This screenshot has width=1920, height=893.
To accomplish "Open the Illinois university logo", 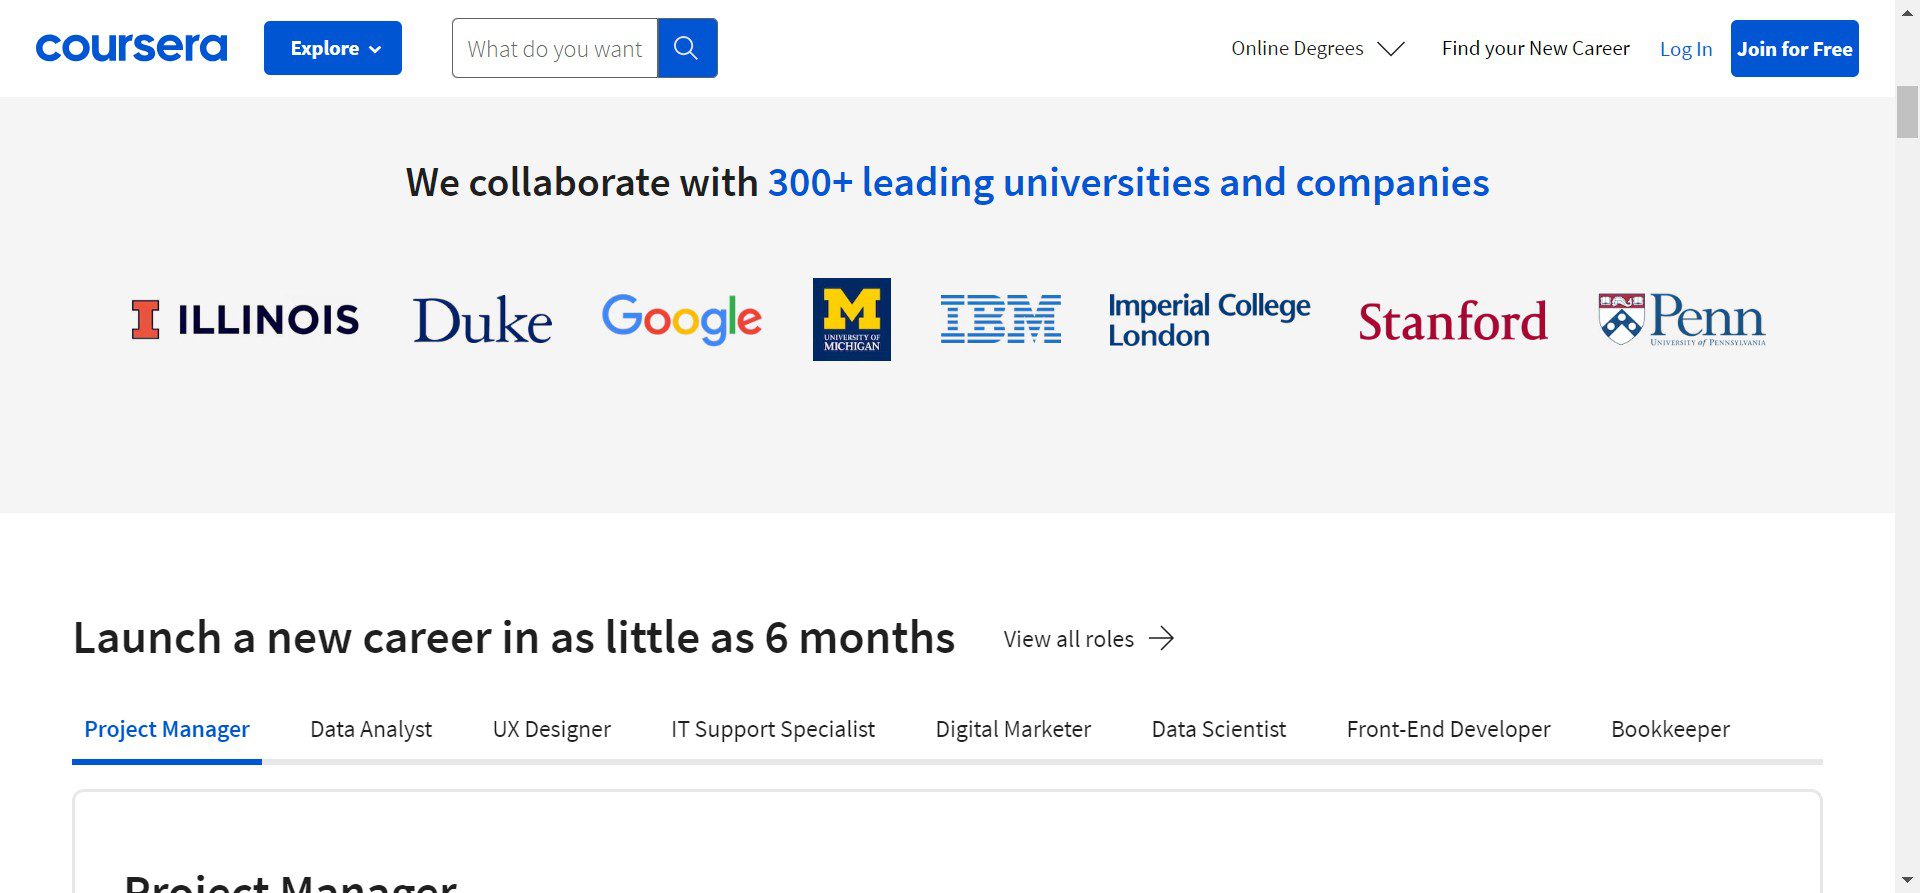I will tap(245, 320).
